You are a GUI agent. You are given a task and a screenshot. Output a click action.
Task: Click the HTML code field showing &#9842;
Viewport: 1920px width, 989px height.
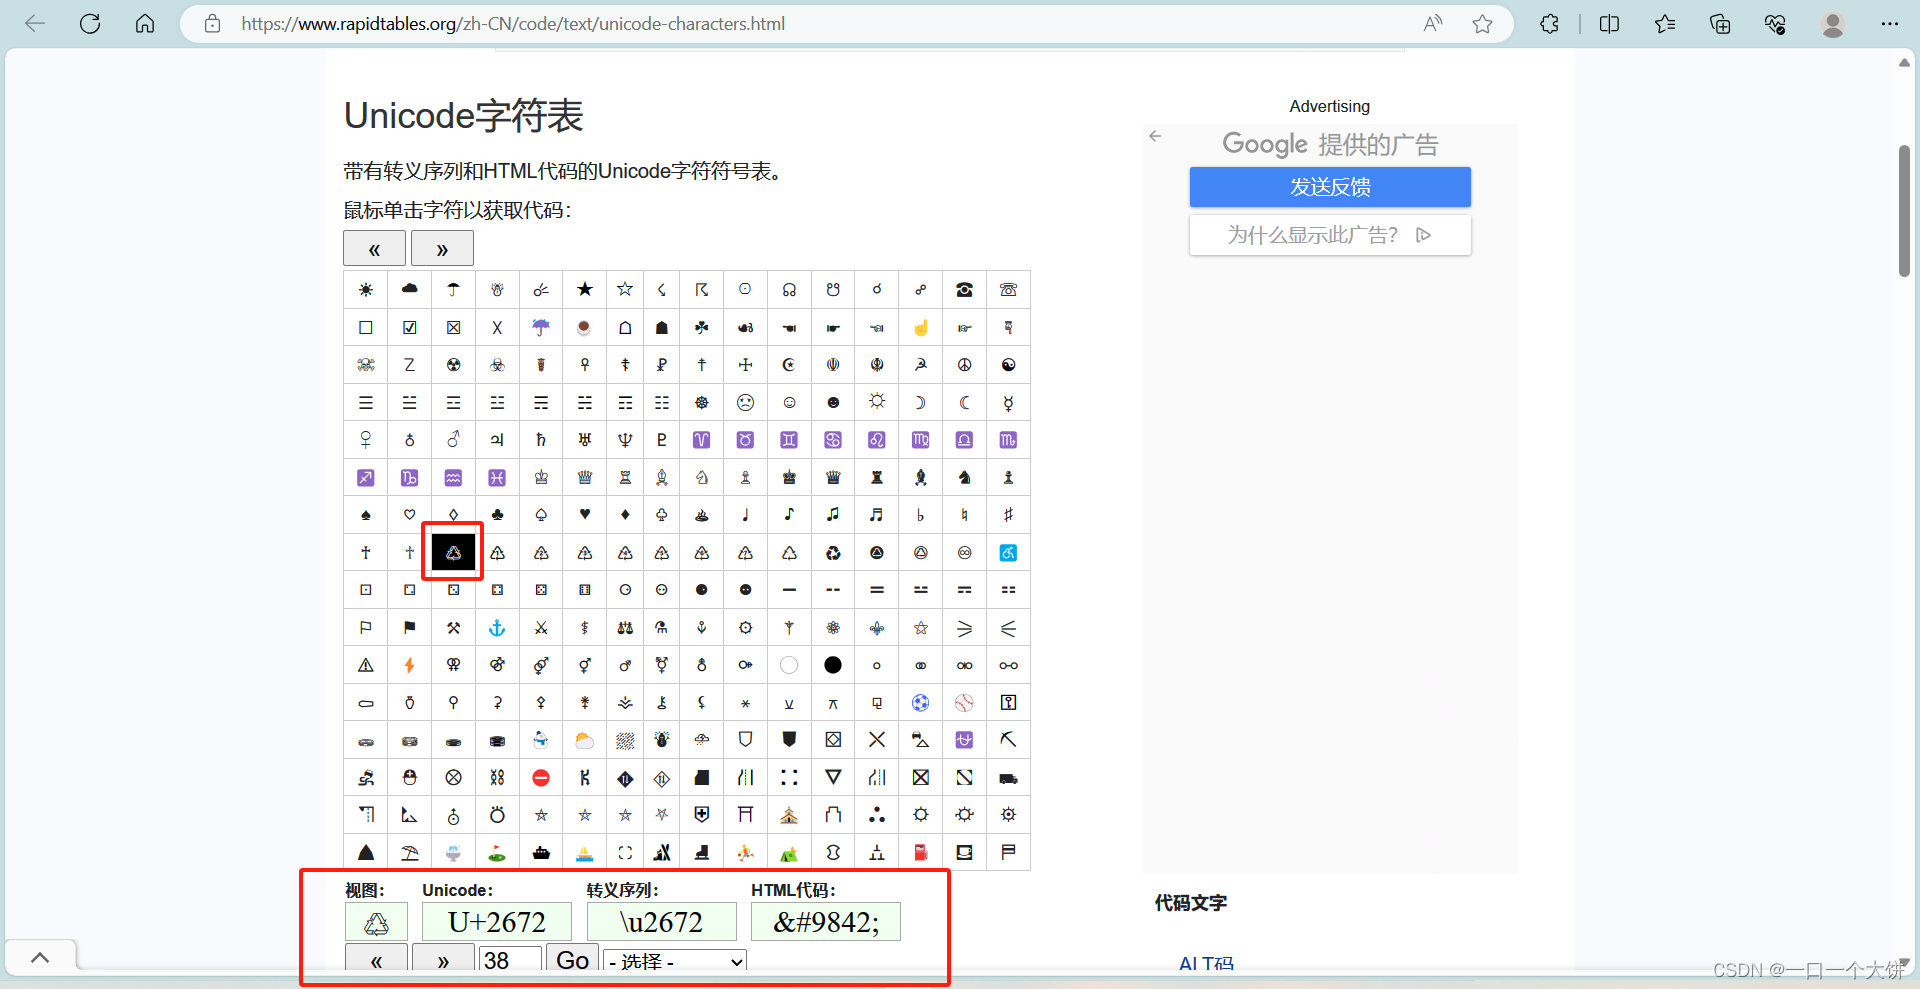click(x=826, y=922)
